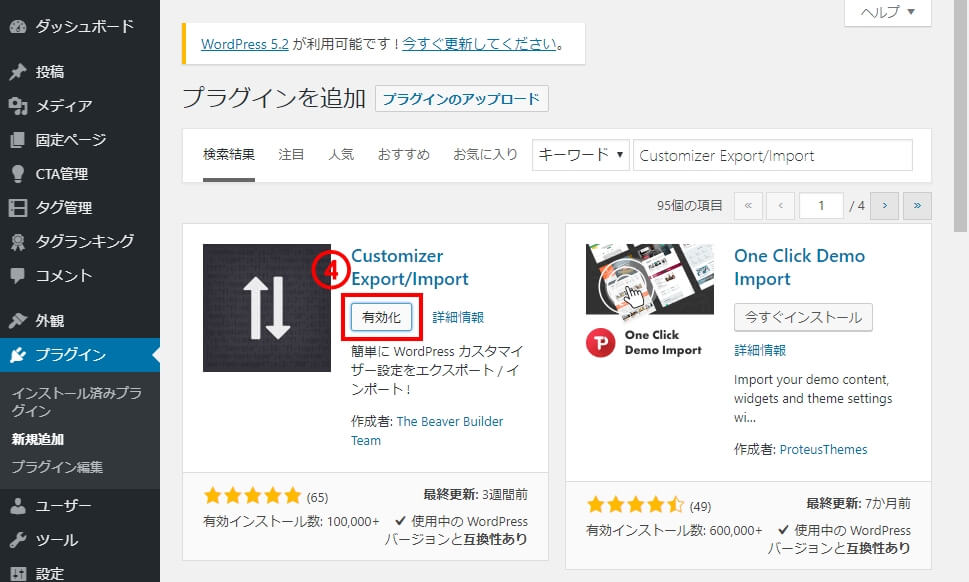Click the Dashboard gauge icon in sidebar
969x582 pixels.
18,27
